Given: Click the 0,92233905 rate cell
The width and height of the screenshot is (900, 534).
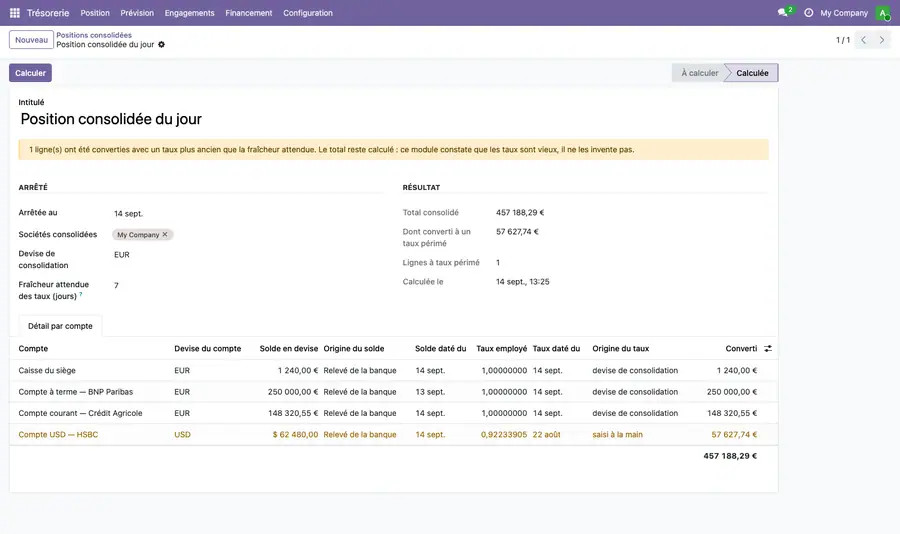Looking at the screenshot, I should [x=503, y=435].
